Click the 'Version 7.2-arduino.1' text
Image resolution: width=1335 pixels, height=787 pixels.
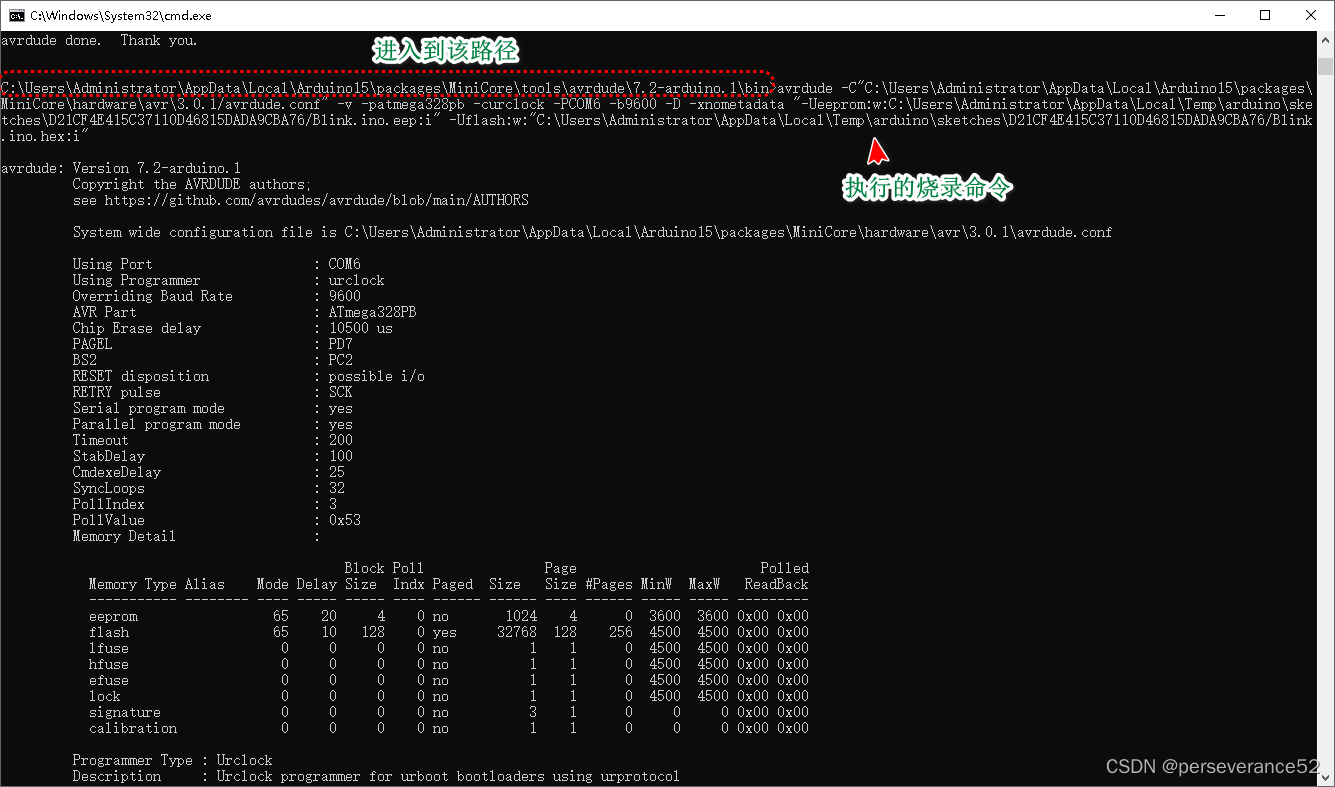tap(156, 168)
